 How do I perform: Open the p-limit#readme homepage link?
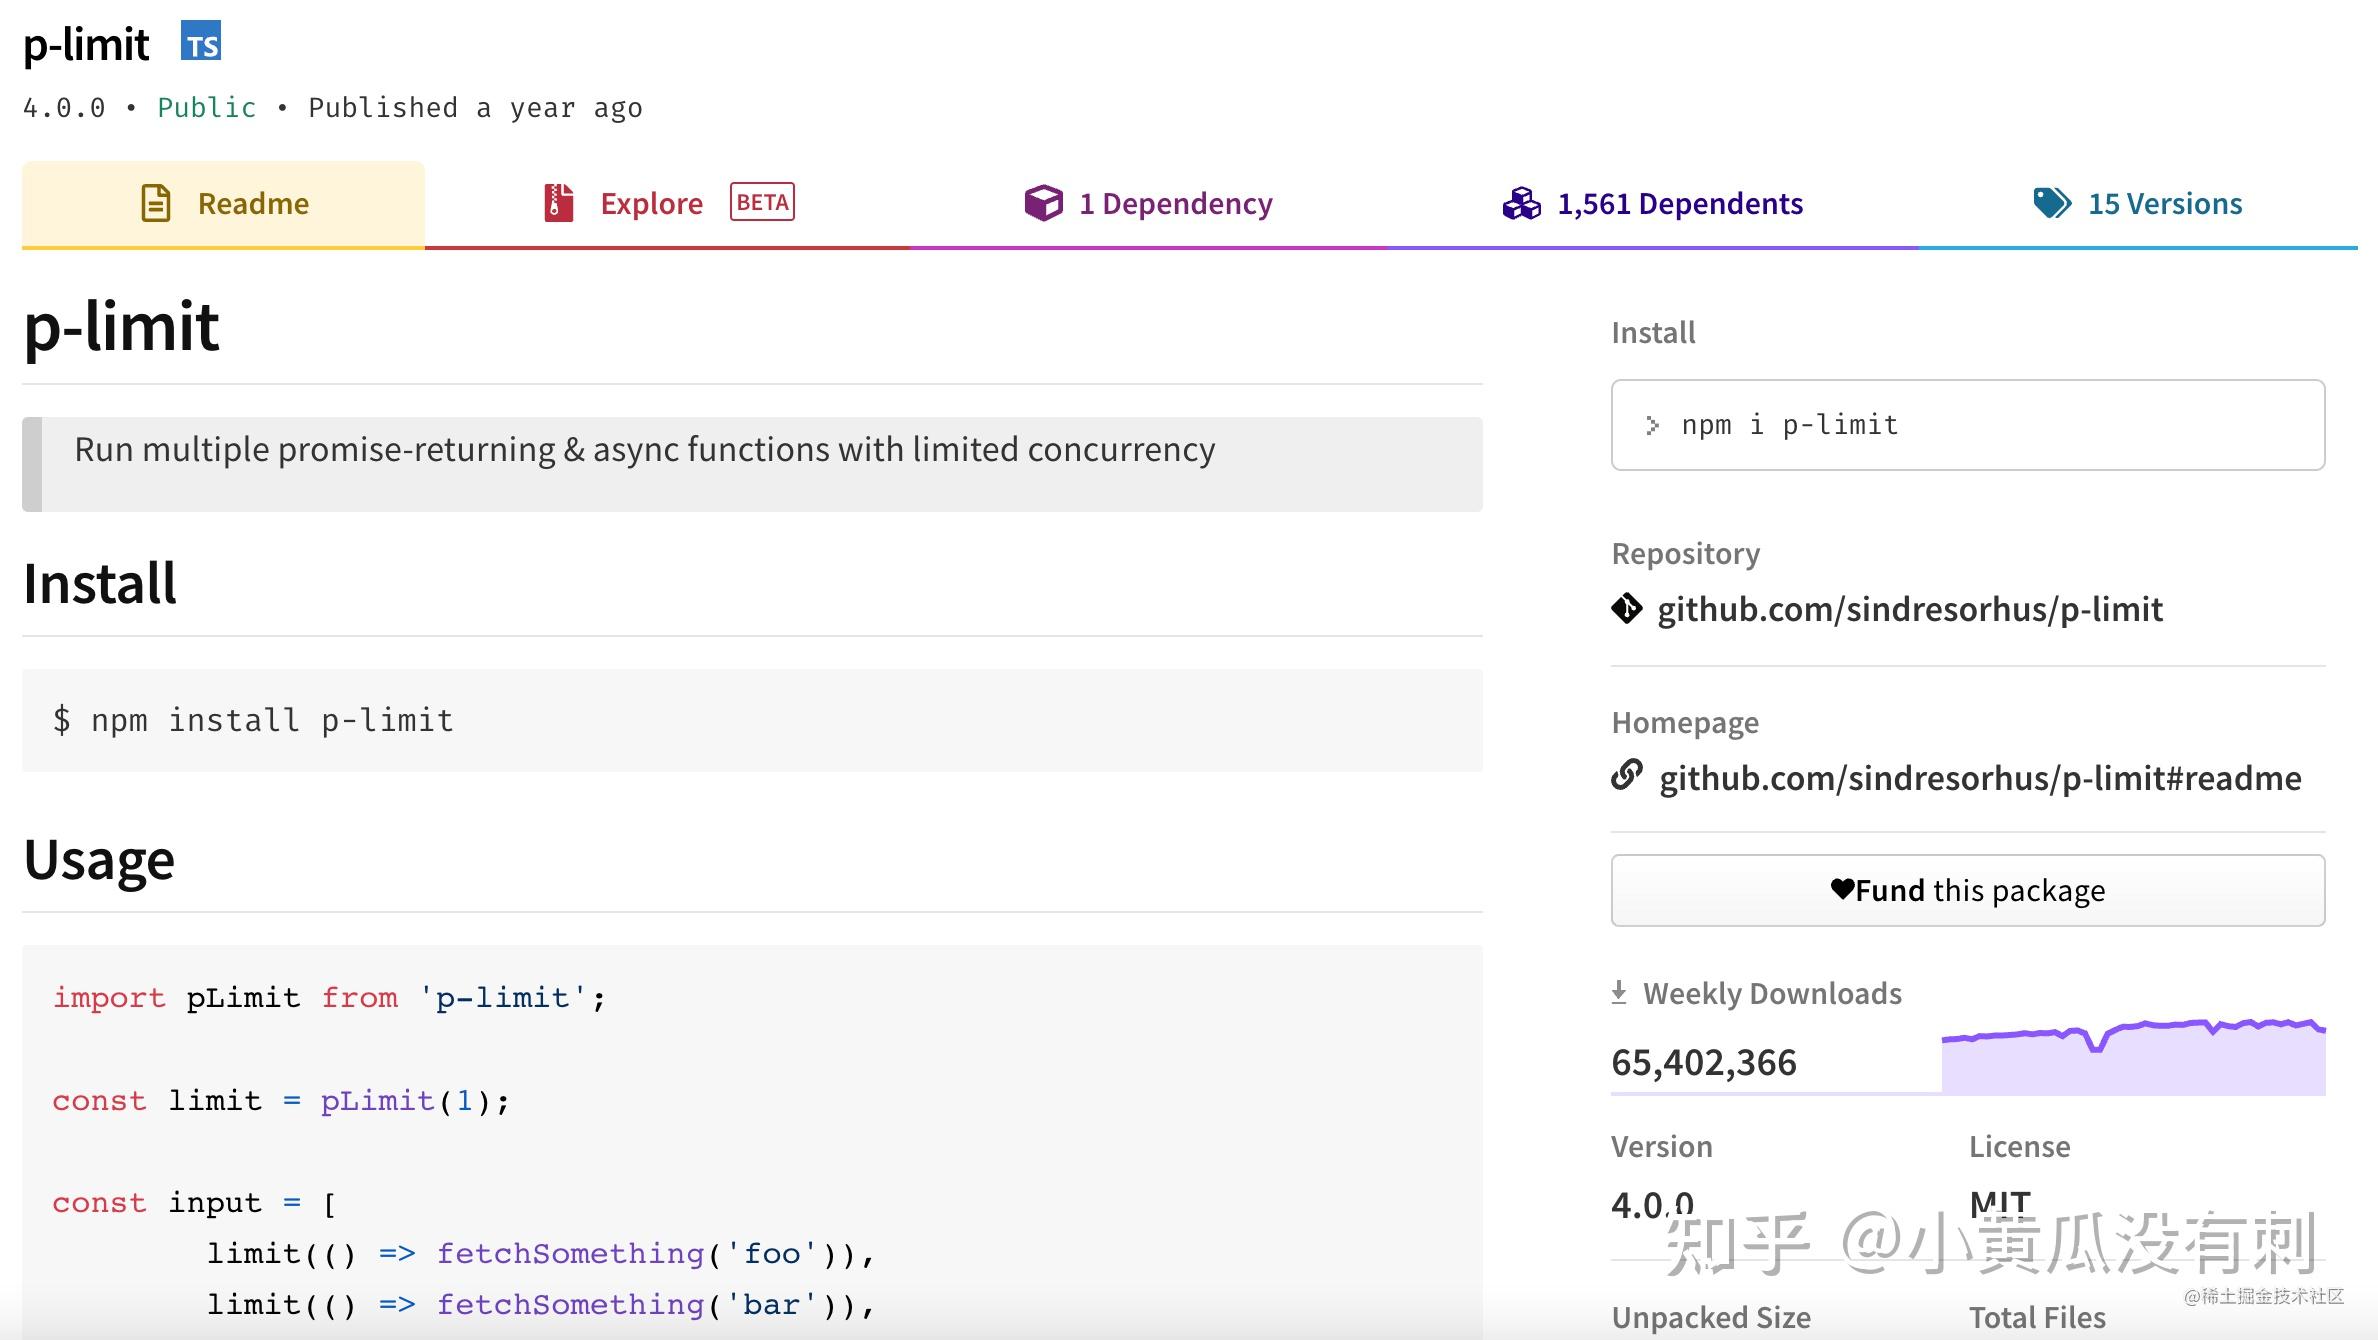coord(1979,778)
